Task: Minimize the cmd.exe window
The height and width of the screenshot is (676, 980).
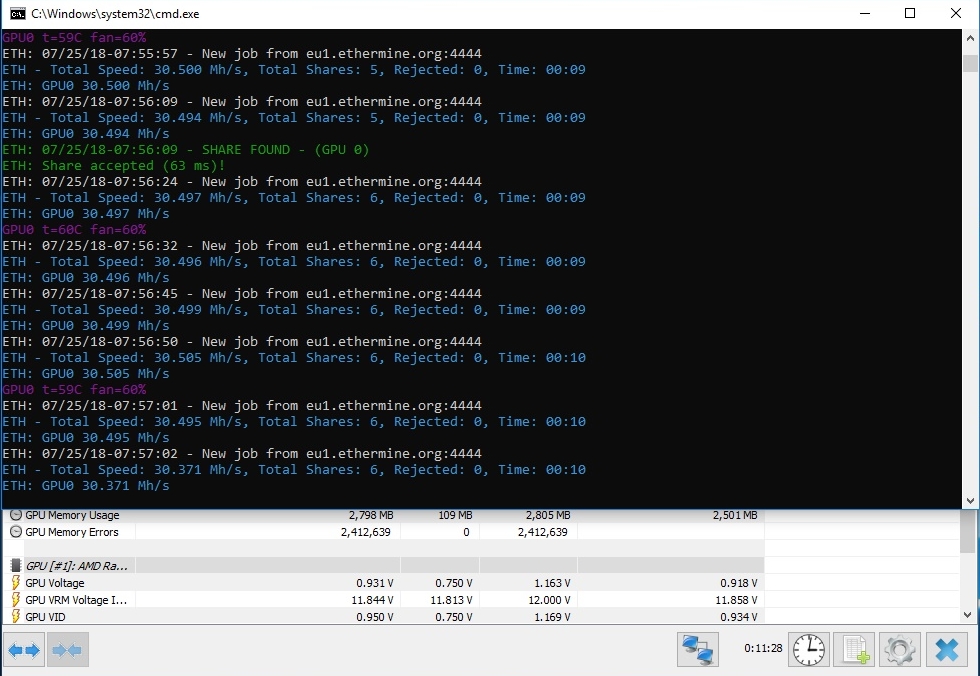Action: [x=864, y=14]
